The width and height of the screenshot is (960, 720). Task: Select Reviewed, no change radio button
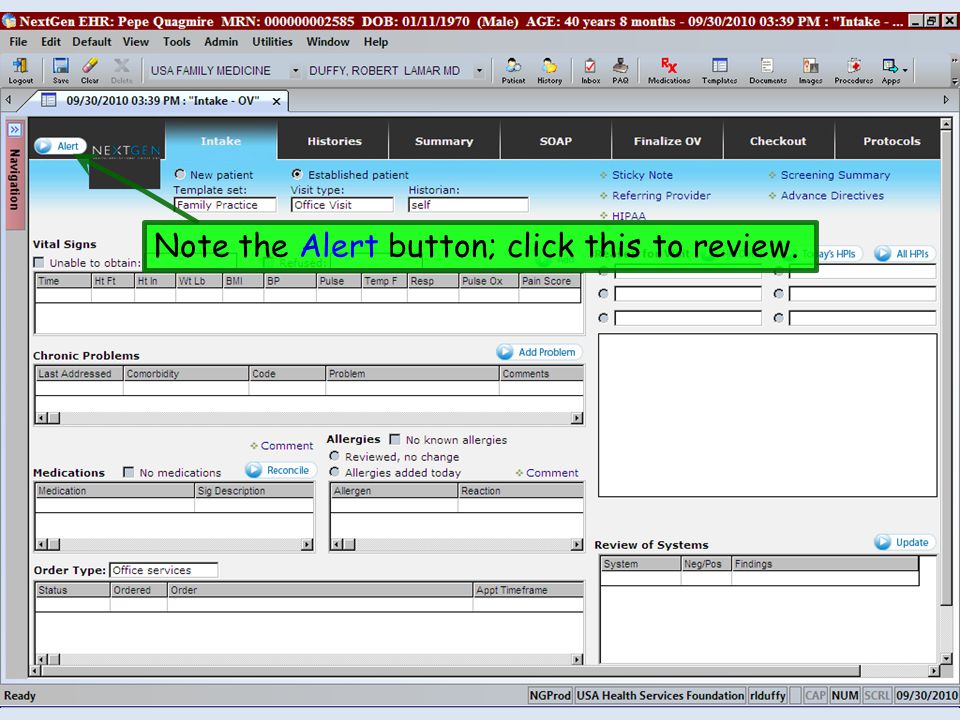(334, 456)
